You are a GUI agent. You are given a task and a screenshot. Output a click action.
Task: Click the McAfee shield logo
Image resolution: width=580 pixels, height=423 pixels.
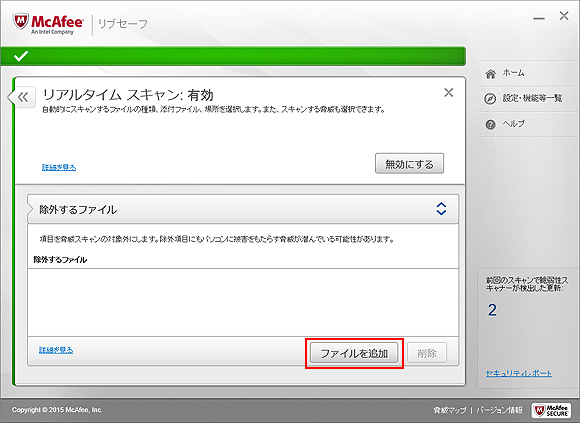21,22
